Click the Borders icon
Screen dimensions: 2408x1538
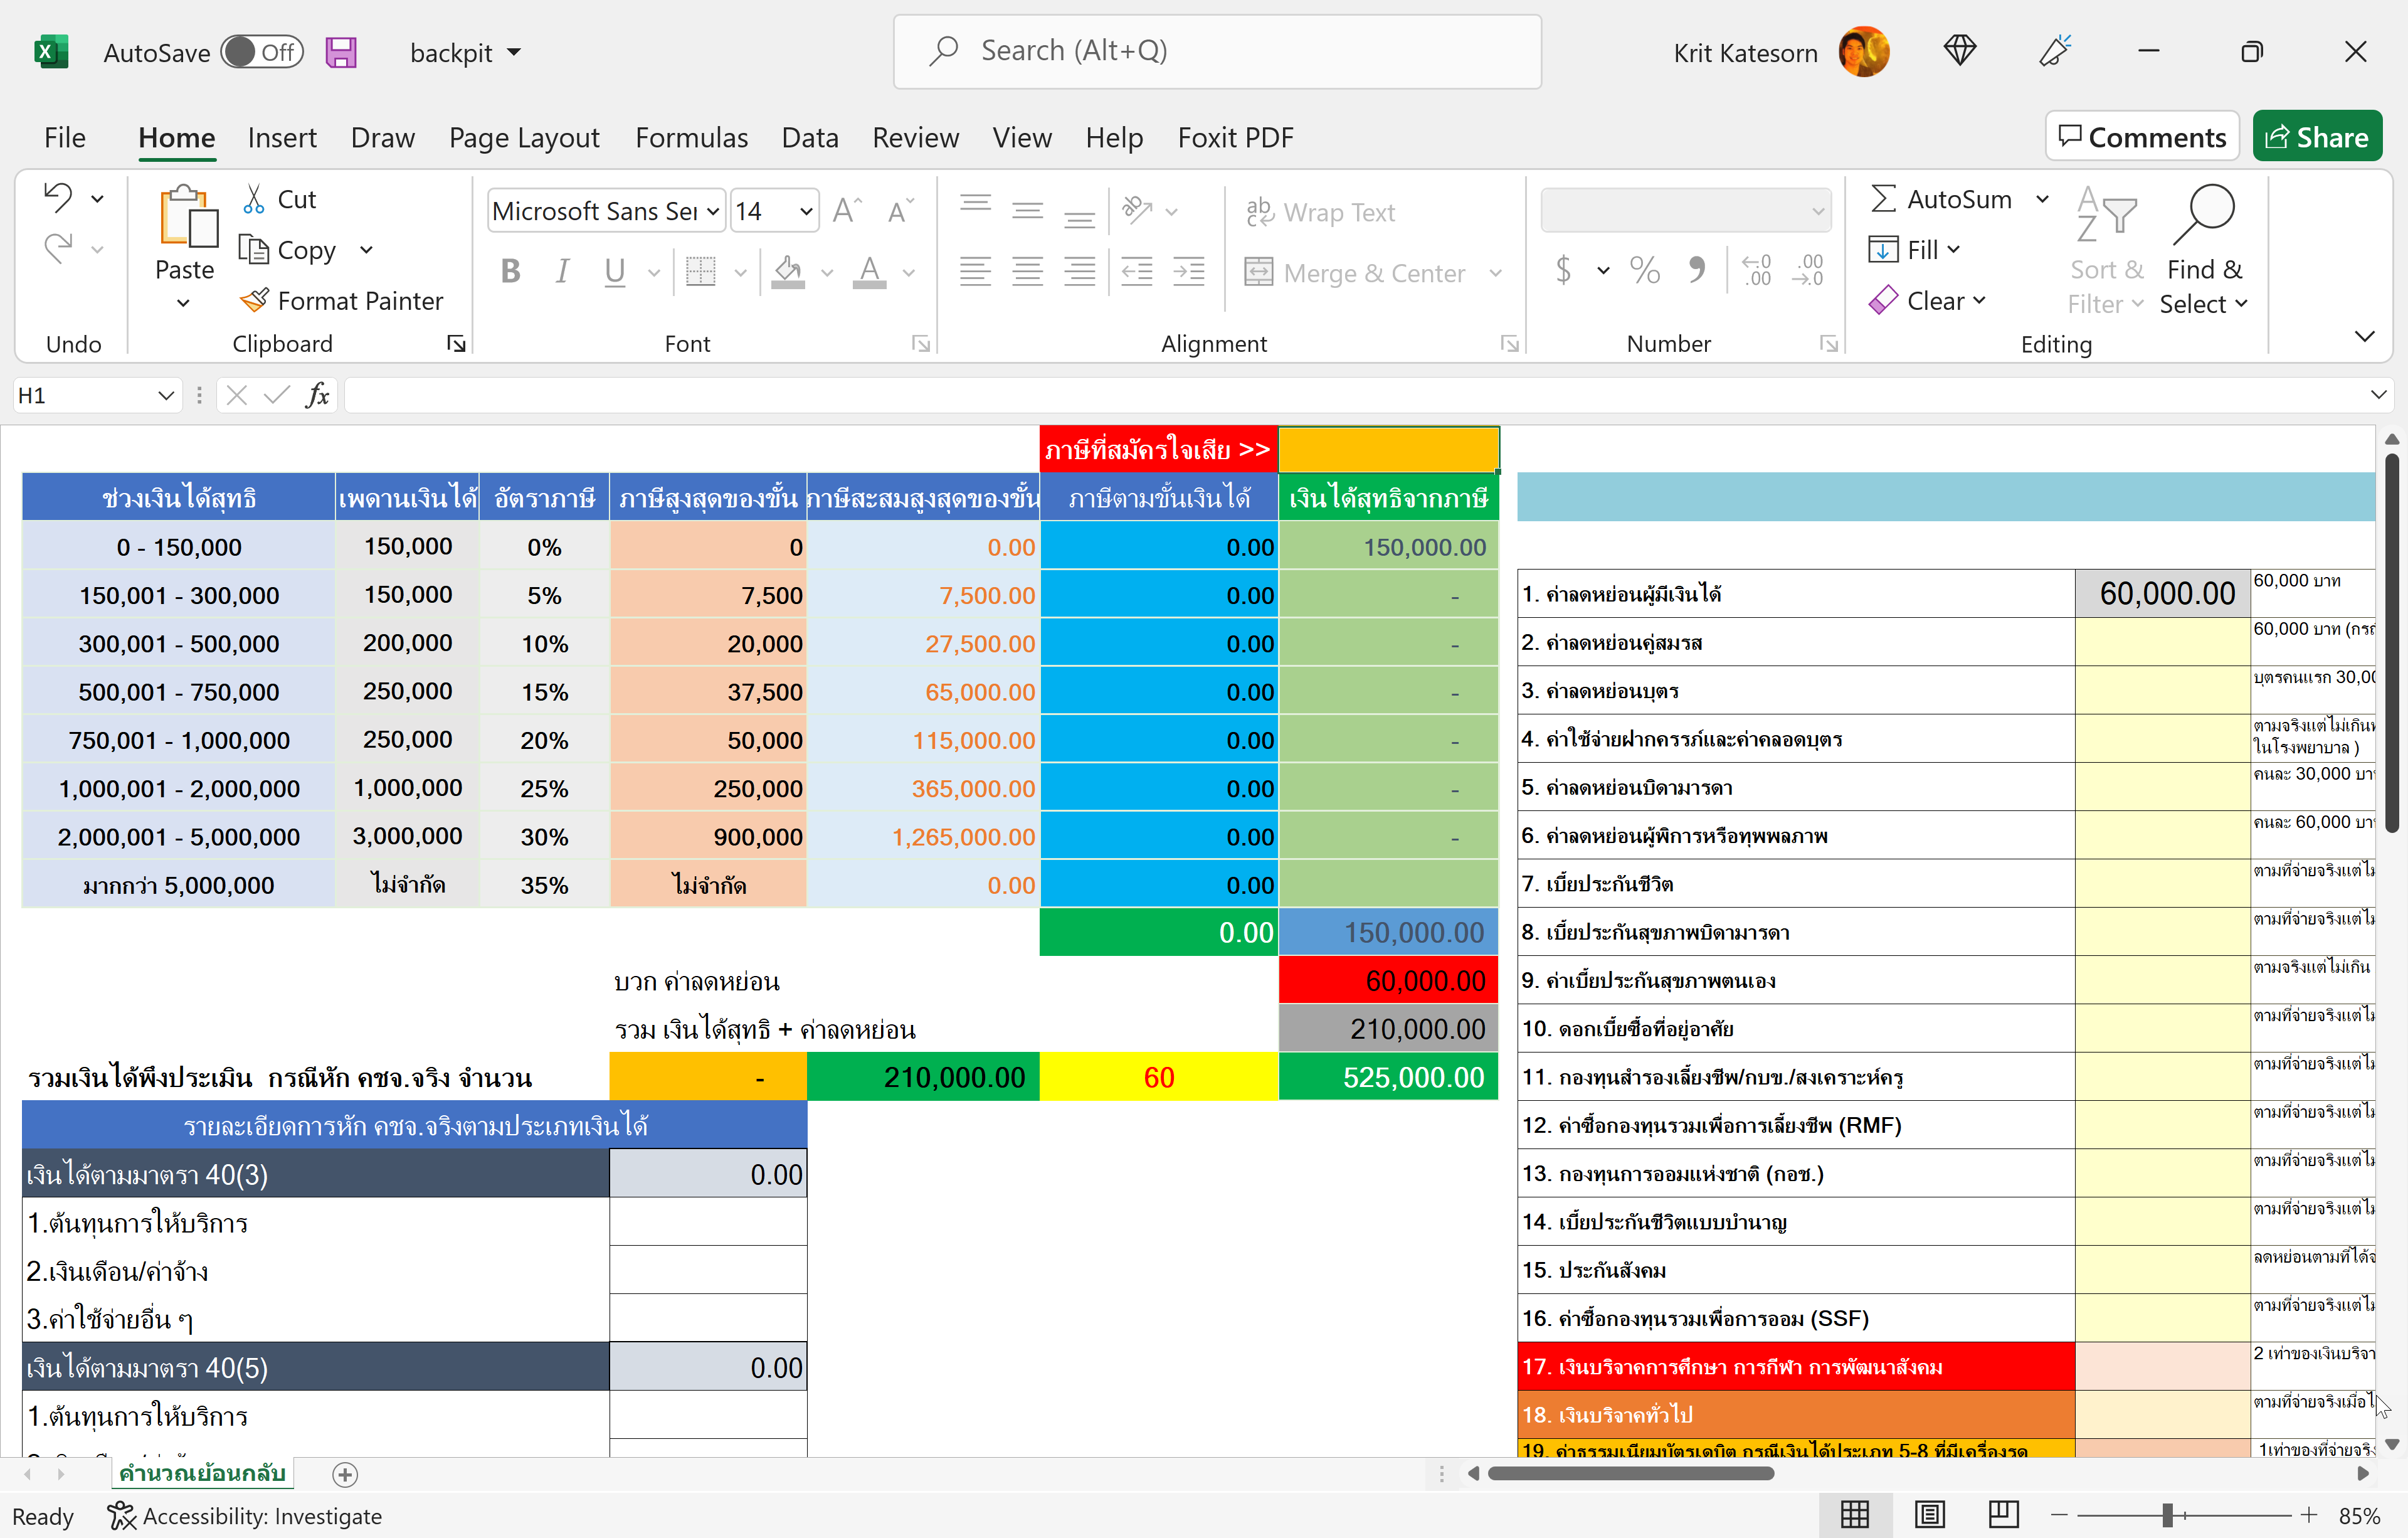(x=701, y=271)
